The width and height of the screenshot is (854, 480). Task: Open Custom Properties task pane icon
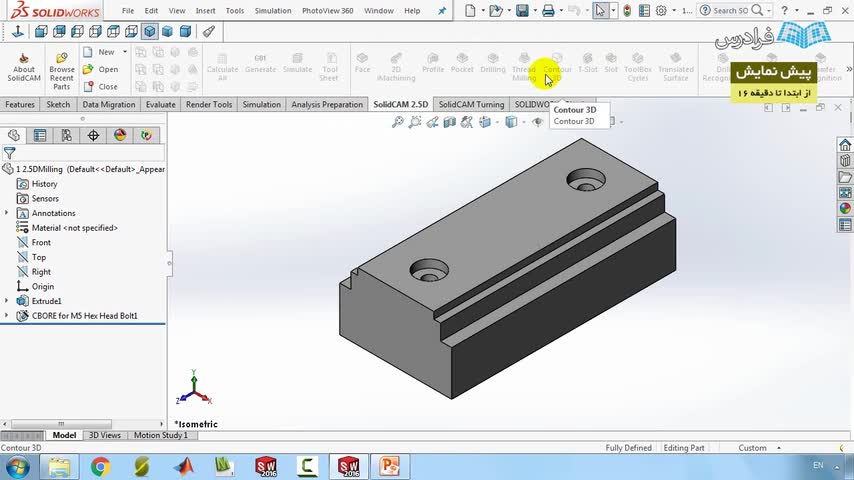845,224
